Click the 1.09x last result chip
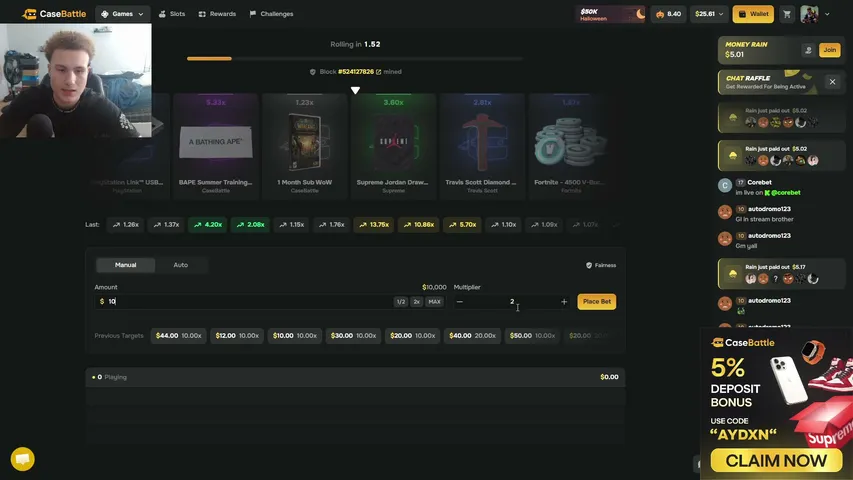 click(x=545, y=225)
